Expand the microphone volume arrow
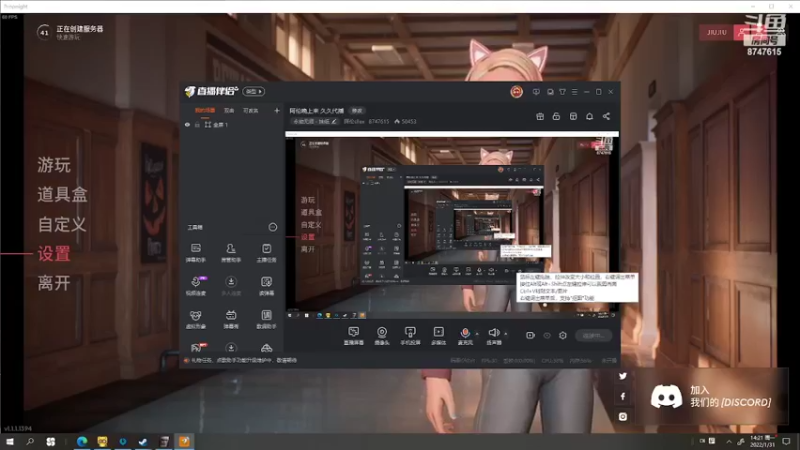Screen dimensions: 800x450 pos(477,334)
